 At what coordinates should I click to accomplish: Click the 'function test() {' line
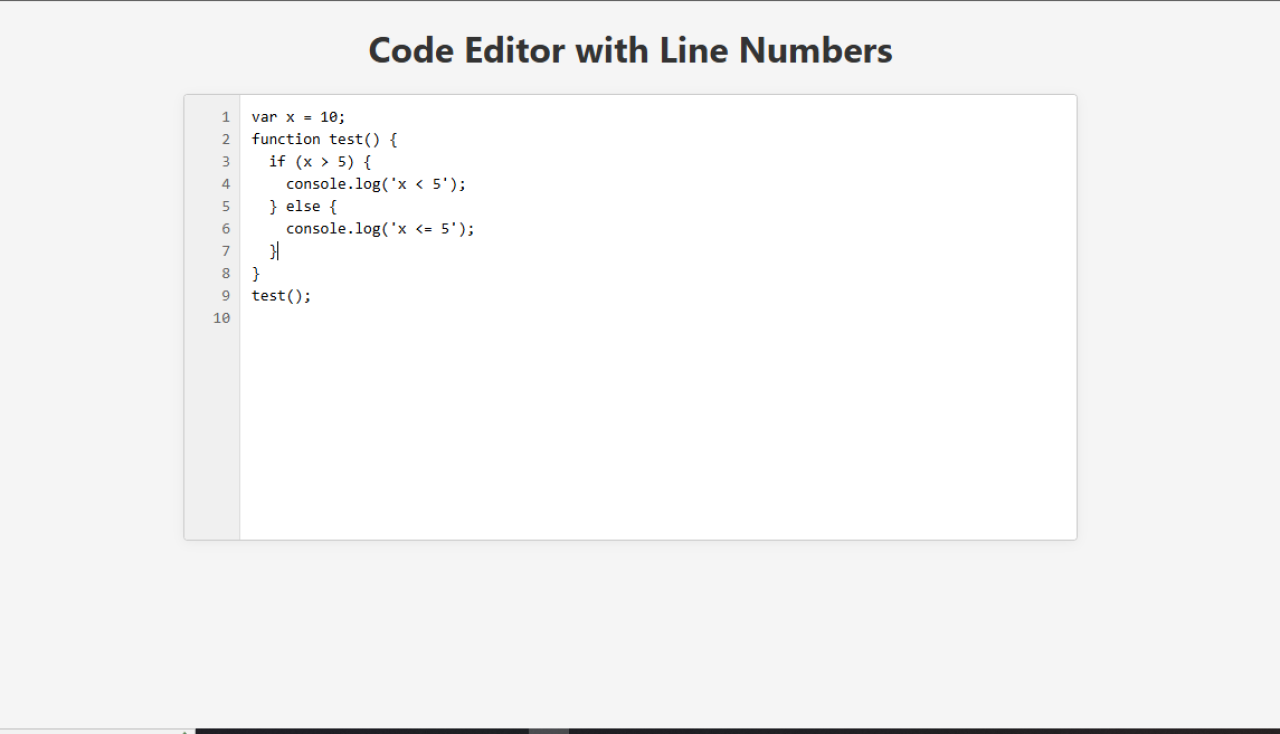324,139
